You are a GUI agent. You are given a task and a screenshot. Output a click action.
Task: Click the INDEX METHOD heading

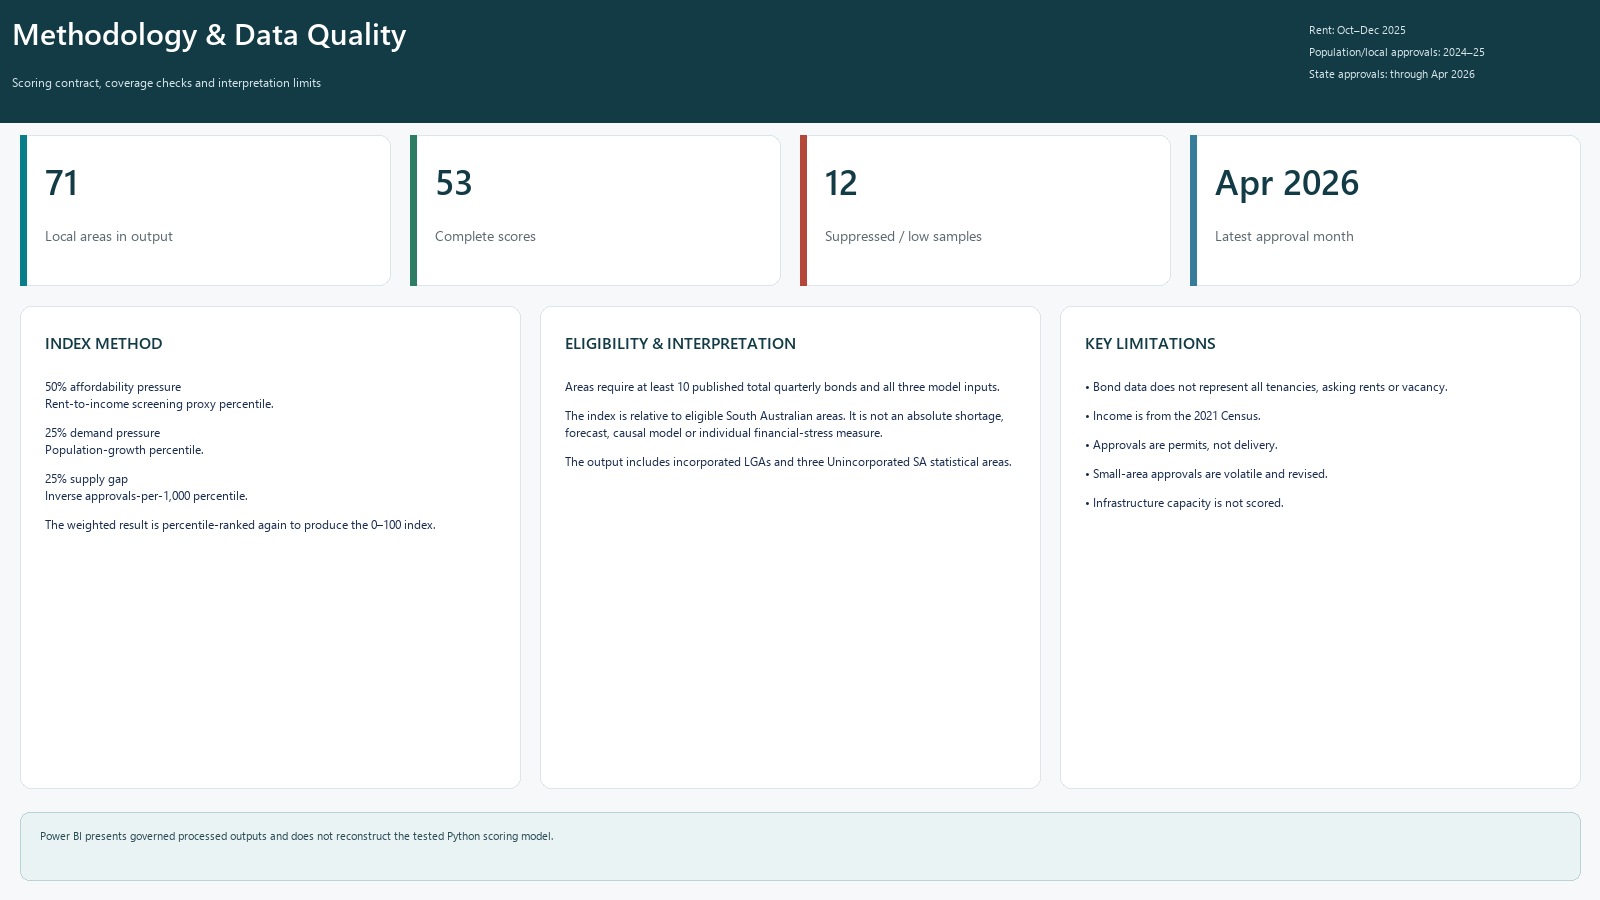tap(103, 344)
